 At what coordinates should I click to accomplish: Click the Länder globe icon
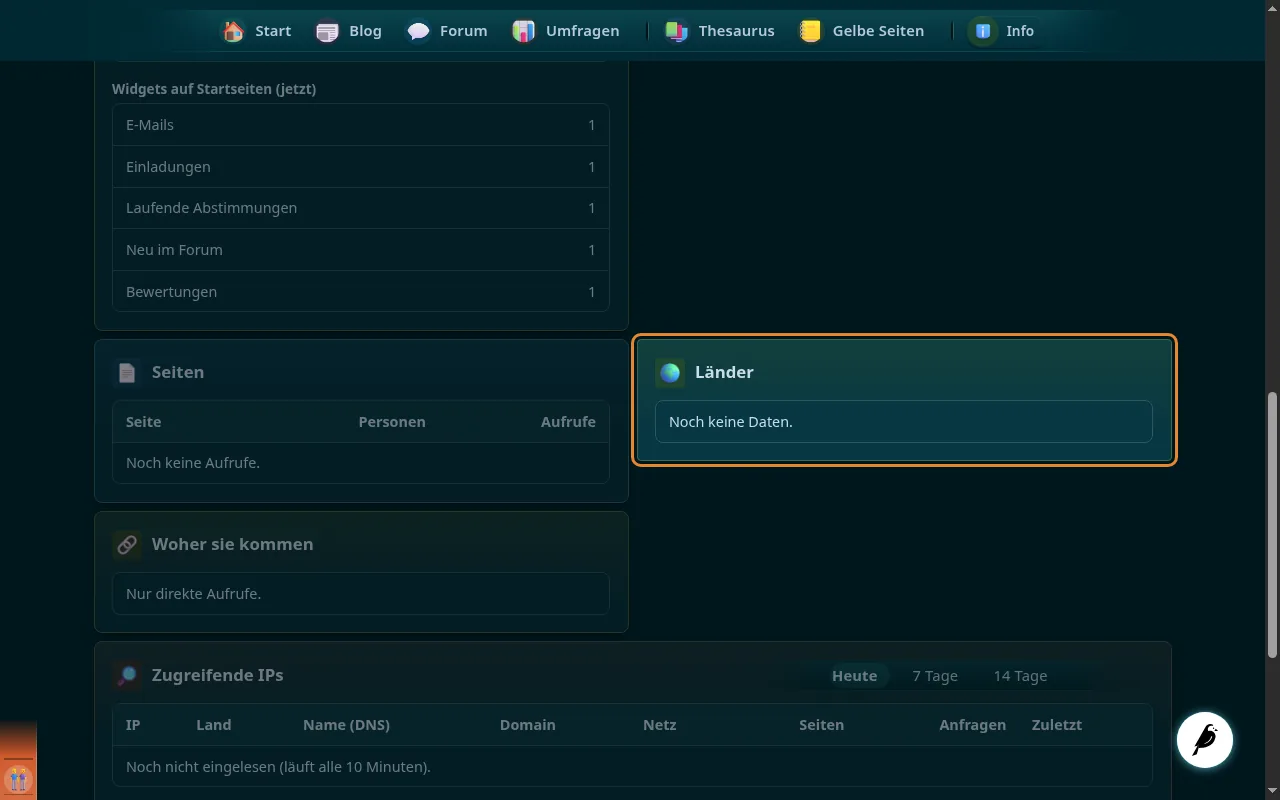tap(670, 373)
